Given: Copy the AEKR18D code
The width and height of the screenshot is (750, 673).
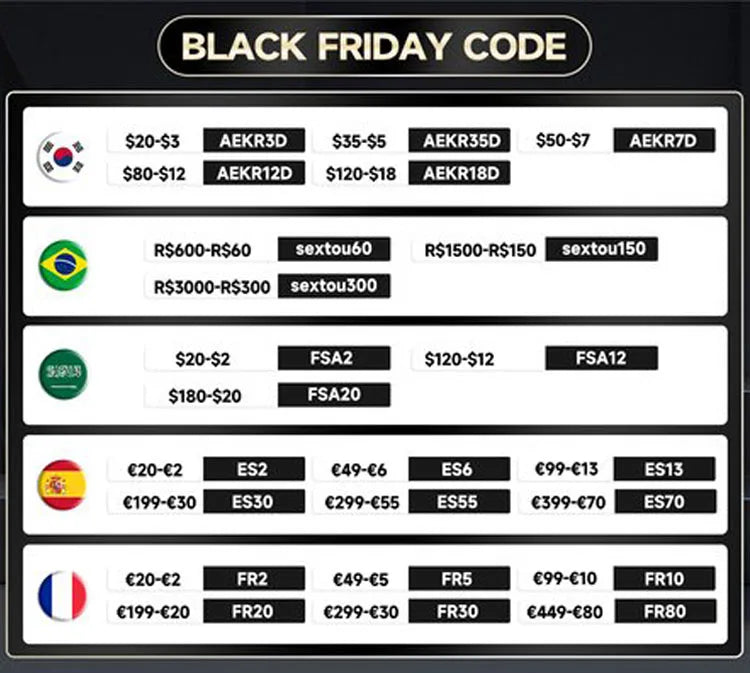Looking at the screenshot, I should pos(461,173).
